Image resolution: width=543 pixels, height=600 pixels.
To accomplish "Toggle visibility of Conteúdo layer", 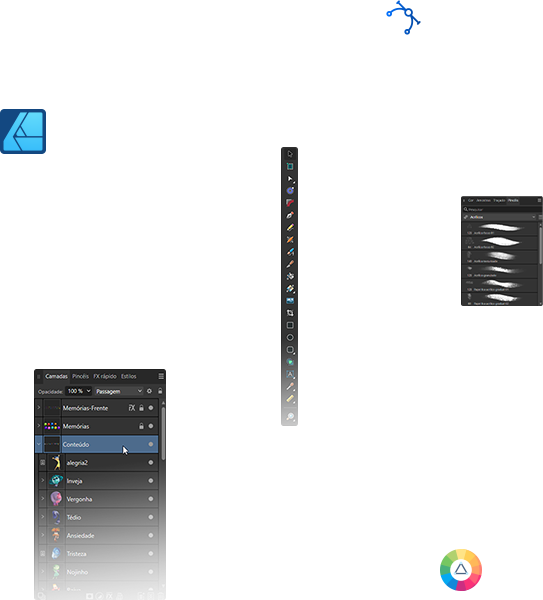I will point(151,444).
